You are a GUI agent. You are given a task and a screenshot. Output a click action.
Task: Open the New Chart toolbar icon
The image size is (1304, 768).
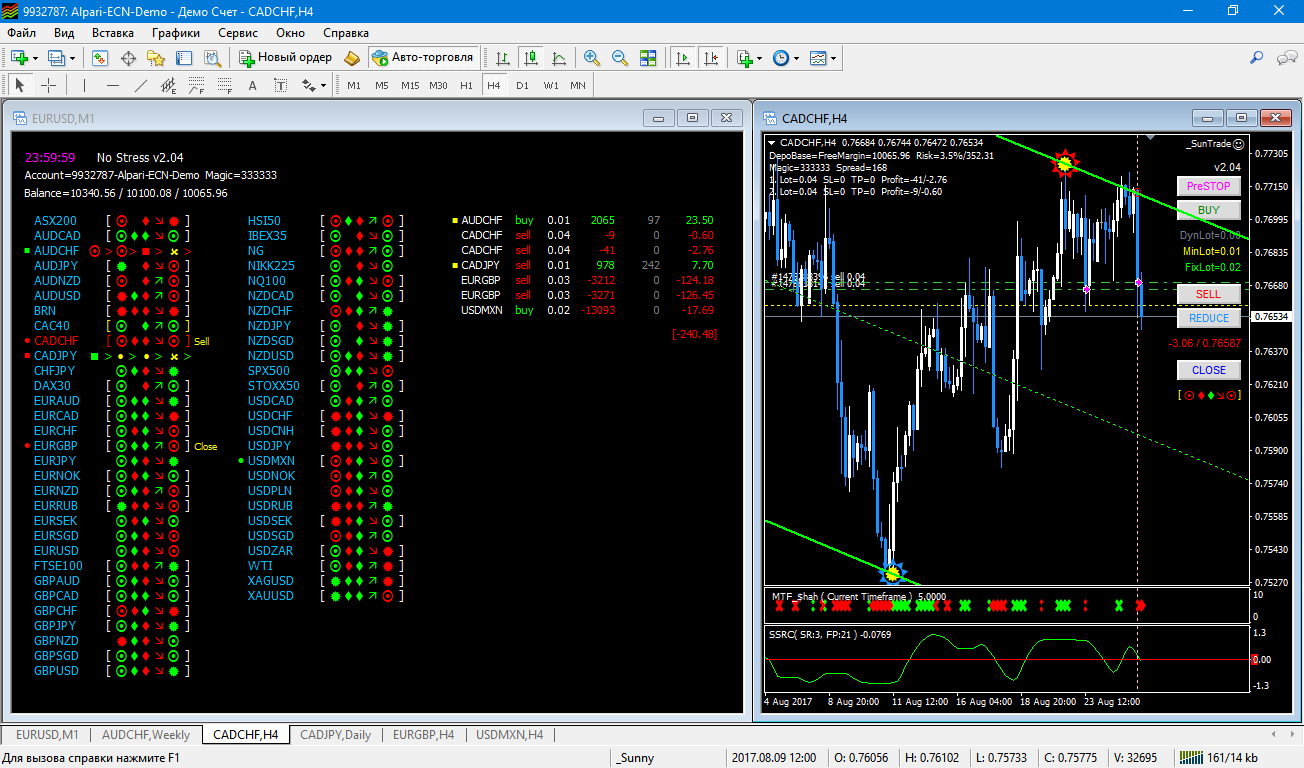(x=19, y=58)
